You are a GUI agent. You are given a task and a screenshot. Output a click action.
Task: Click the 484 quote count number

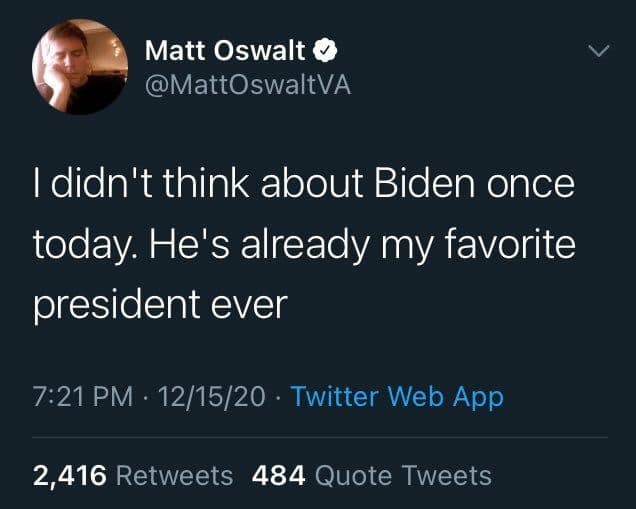[279, 475]
